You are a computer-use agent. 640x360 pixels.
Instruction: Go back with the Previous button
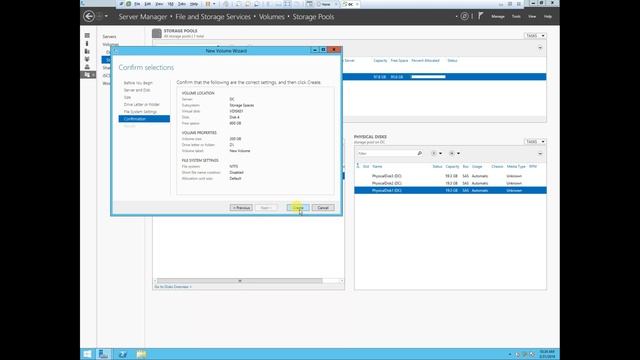click(x=241, y=208)
